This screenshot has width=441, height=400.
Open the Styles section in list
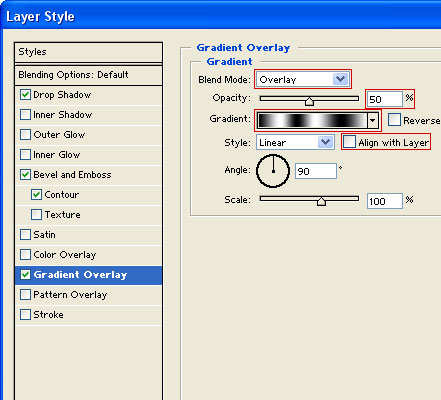click(89, 52)
